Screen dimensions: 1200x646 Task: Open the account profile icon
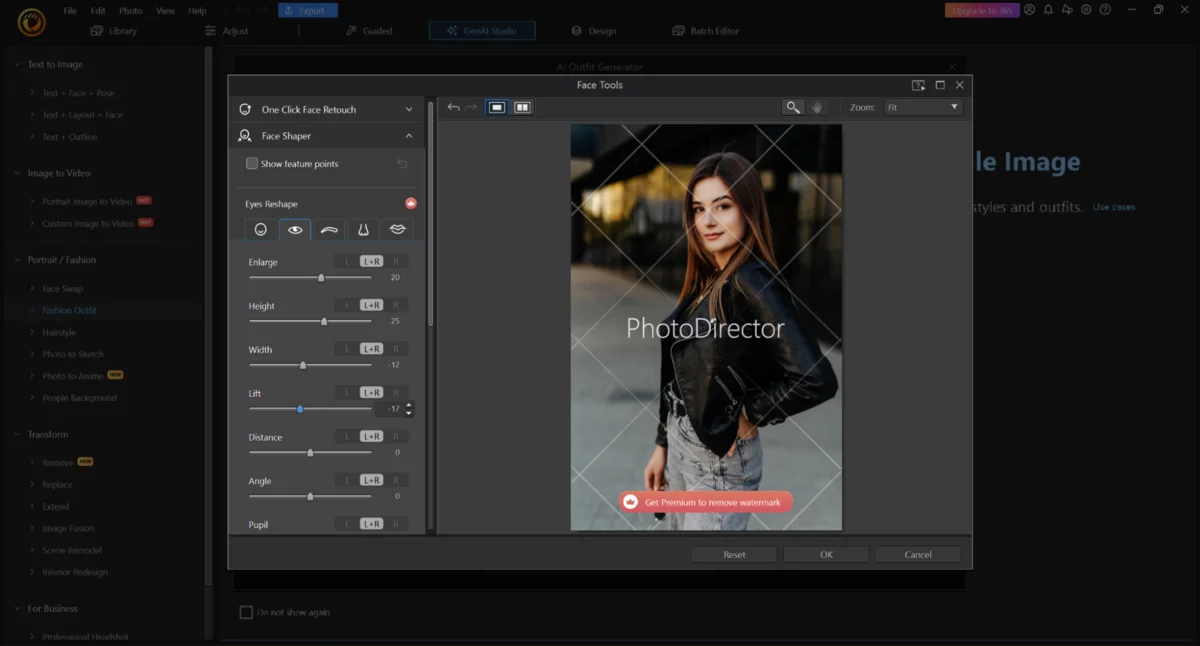coord(1030,10)
